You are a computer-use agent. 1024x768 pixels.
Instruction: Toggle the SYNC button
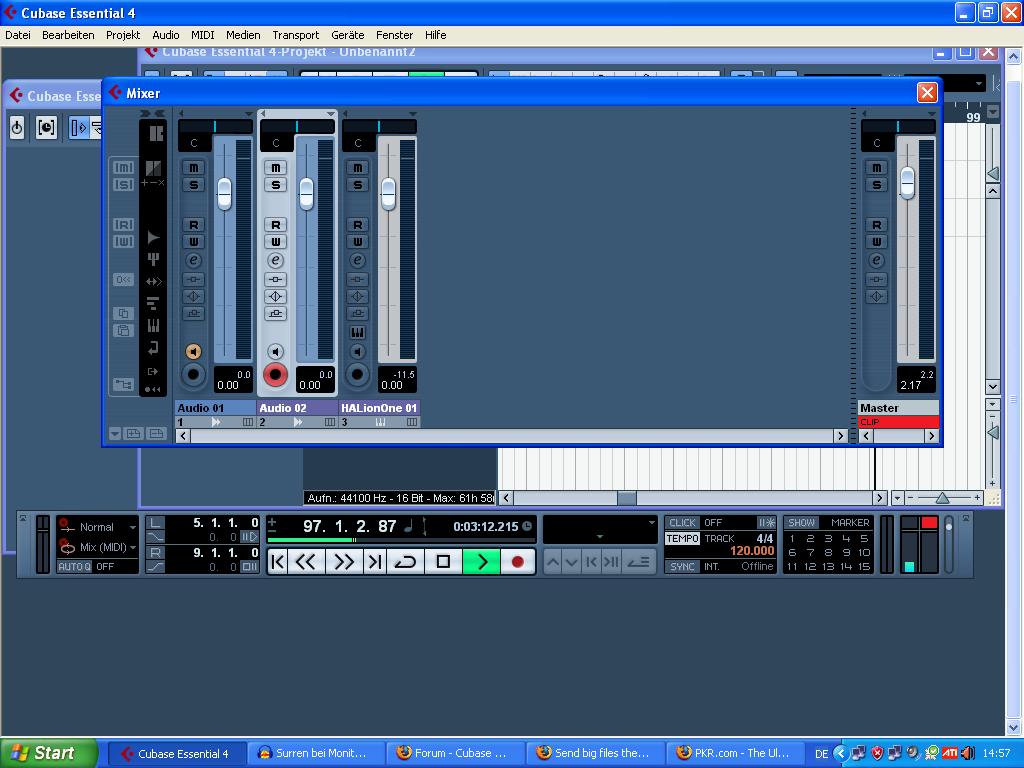click(682, 566)
